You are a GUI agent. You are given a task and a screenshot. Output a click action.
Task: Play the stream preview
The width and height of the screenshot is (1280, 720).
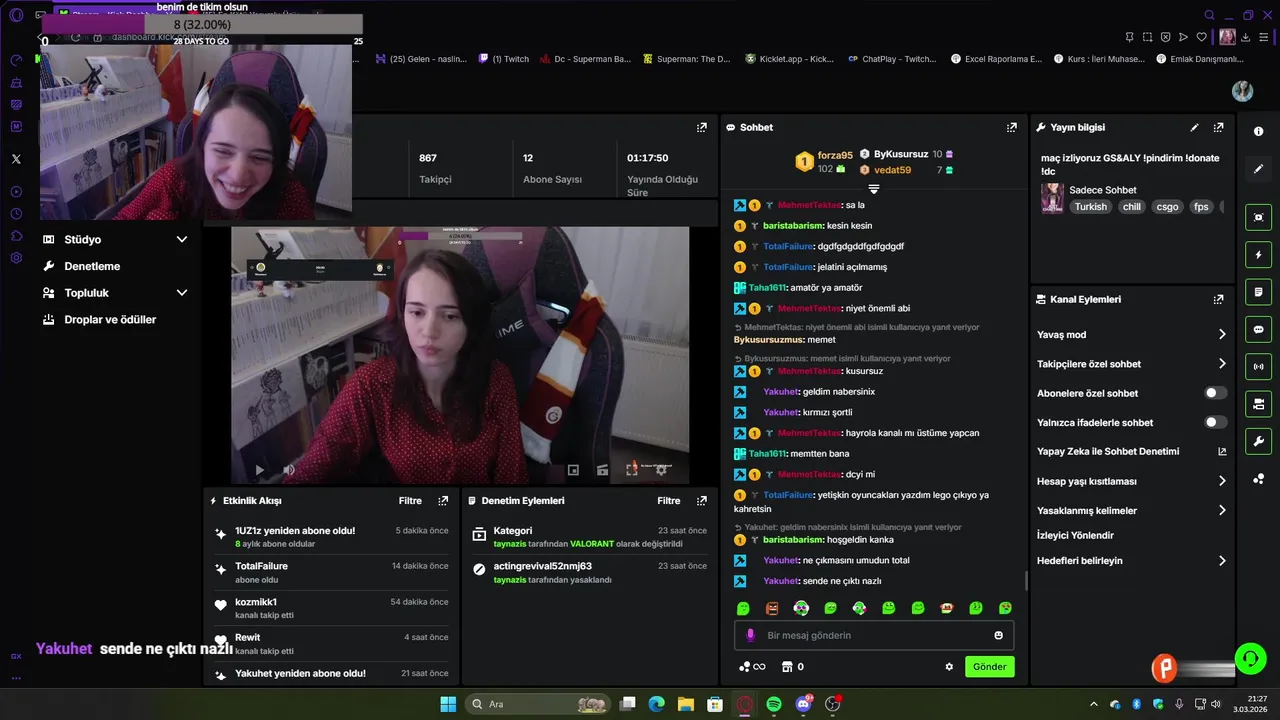pyautogui.click(x=259, y=470)
